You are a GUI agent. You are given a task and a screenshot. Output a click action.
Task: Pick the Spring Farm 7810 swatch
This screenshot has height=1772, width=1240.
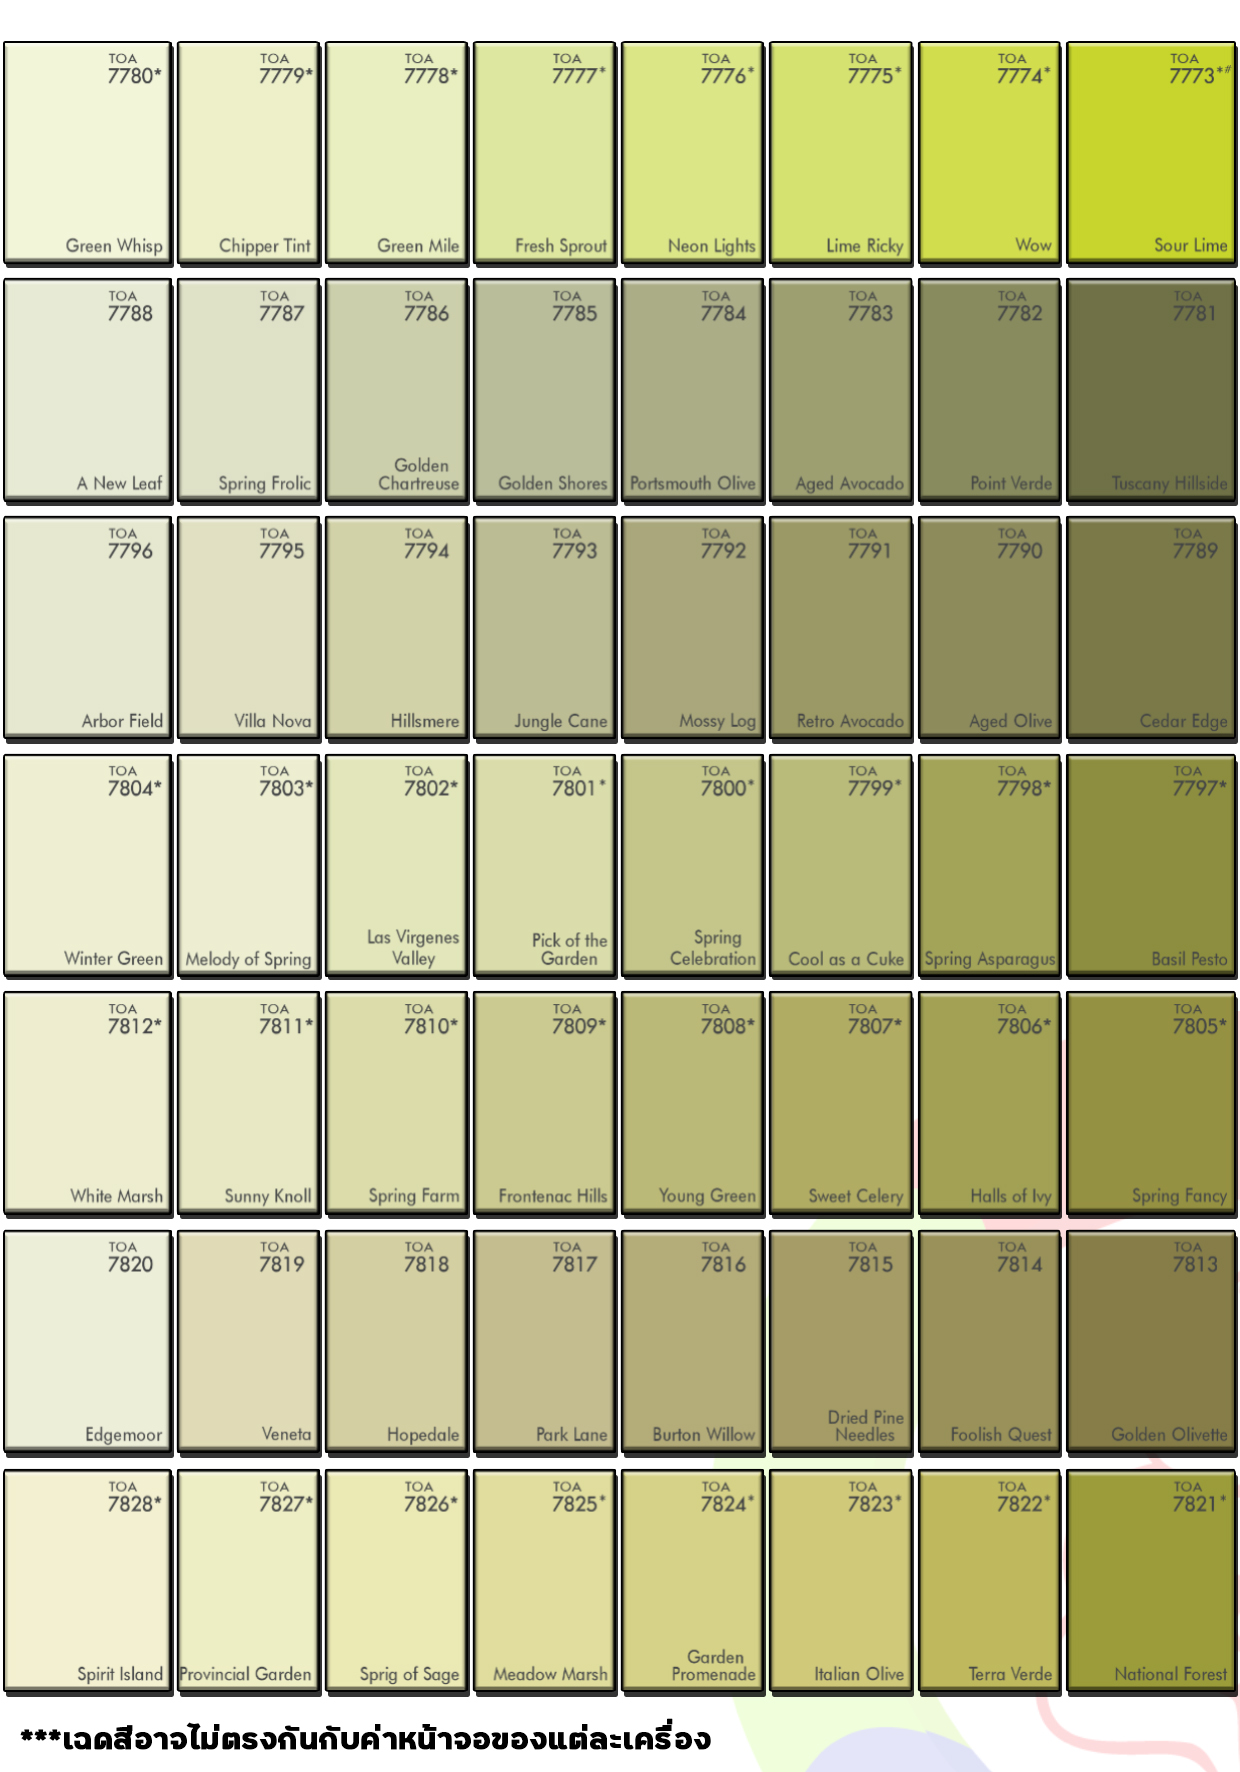[x=396, y=1103]
